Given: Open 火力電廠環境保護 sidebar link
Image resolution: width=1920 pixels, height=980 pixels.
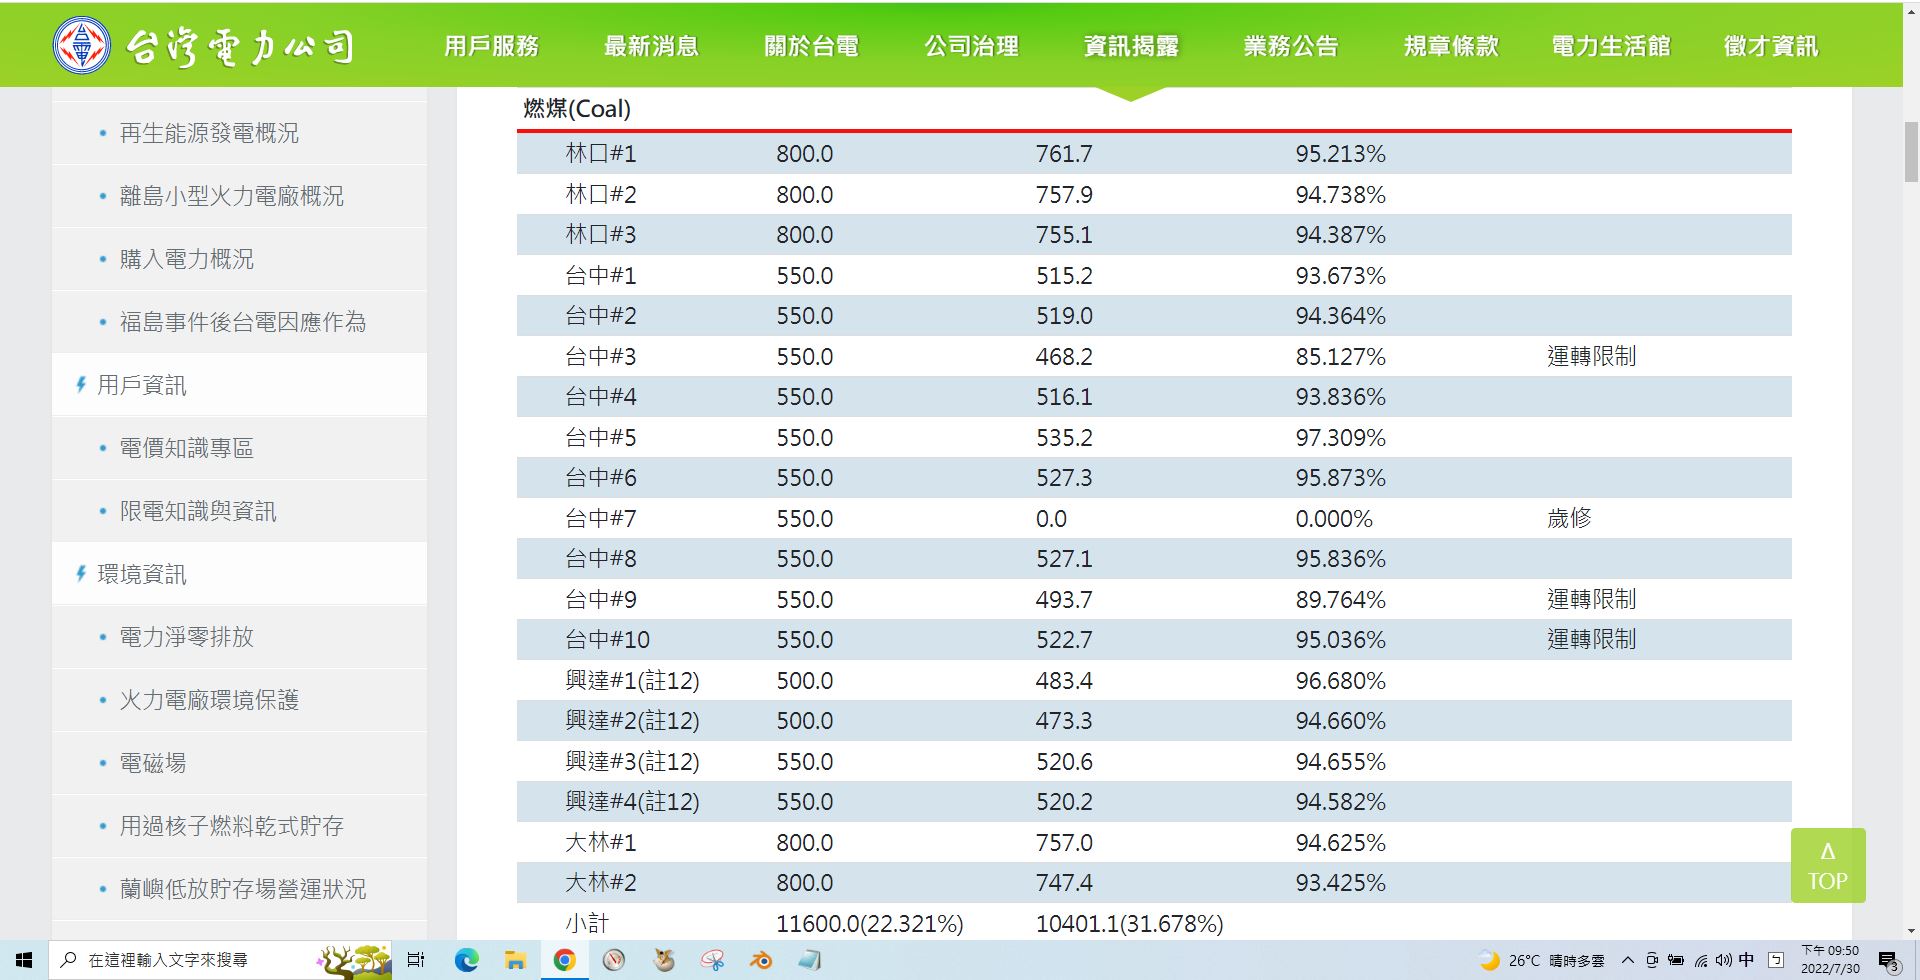Looking at the screenshot, I should [209, 700].
